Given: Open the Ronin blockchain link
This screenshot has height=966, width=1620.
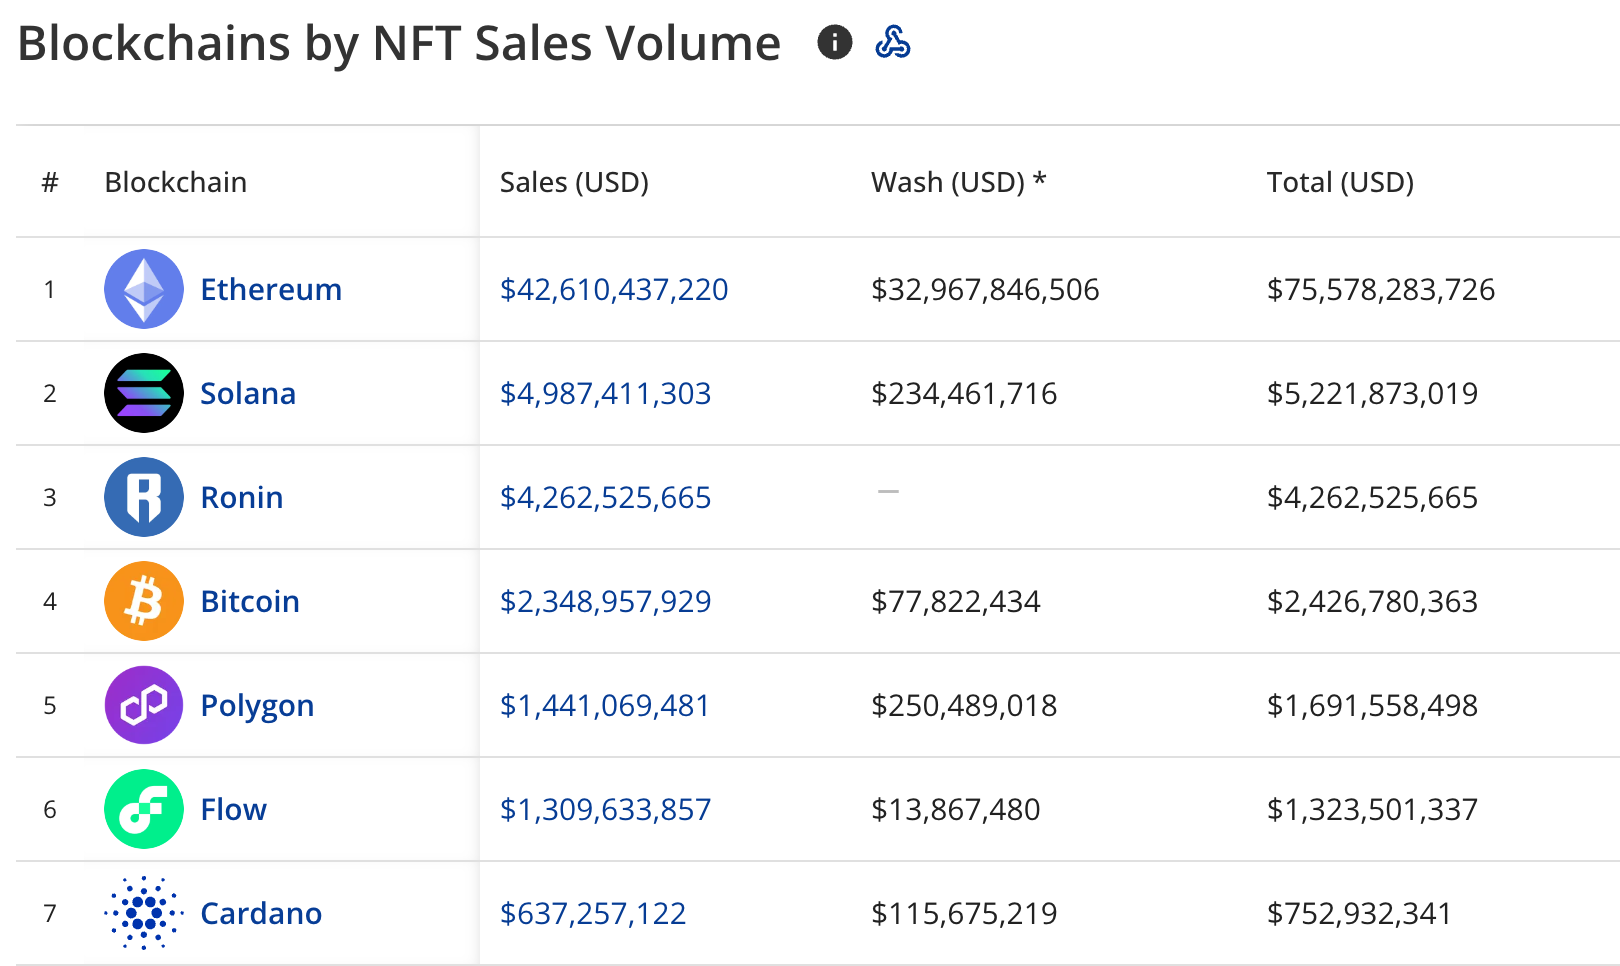Looking at the screenshot, I should [242, 497].
